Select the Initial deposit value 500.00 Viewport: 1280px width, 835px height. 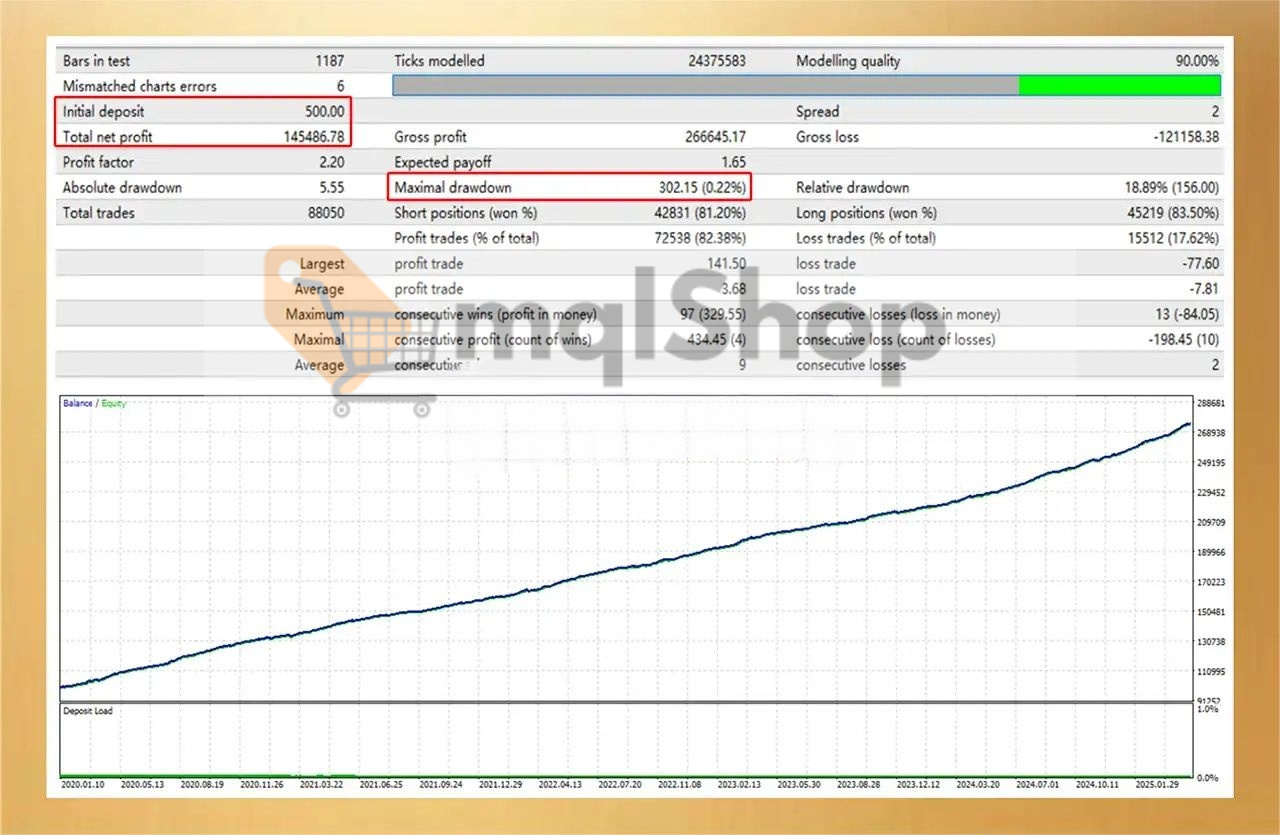tap(324, 112)
